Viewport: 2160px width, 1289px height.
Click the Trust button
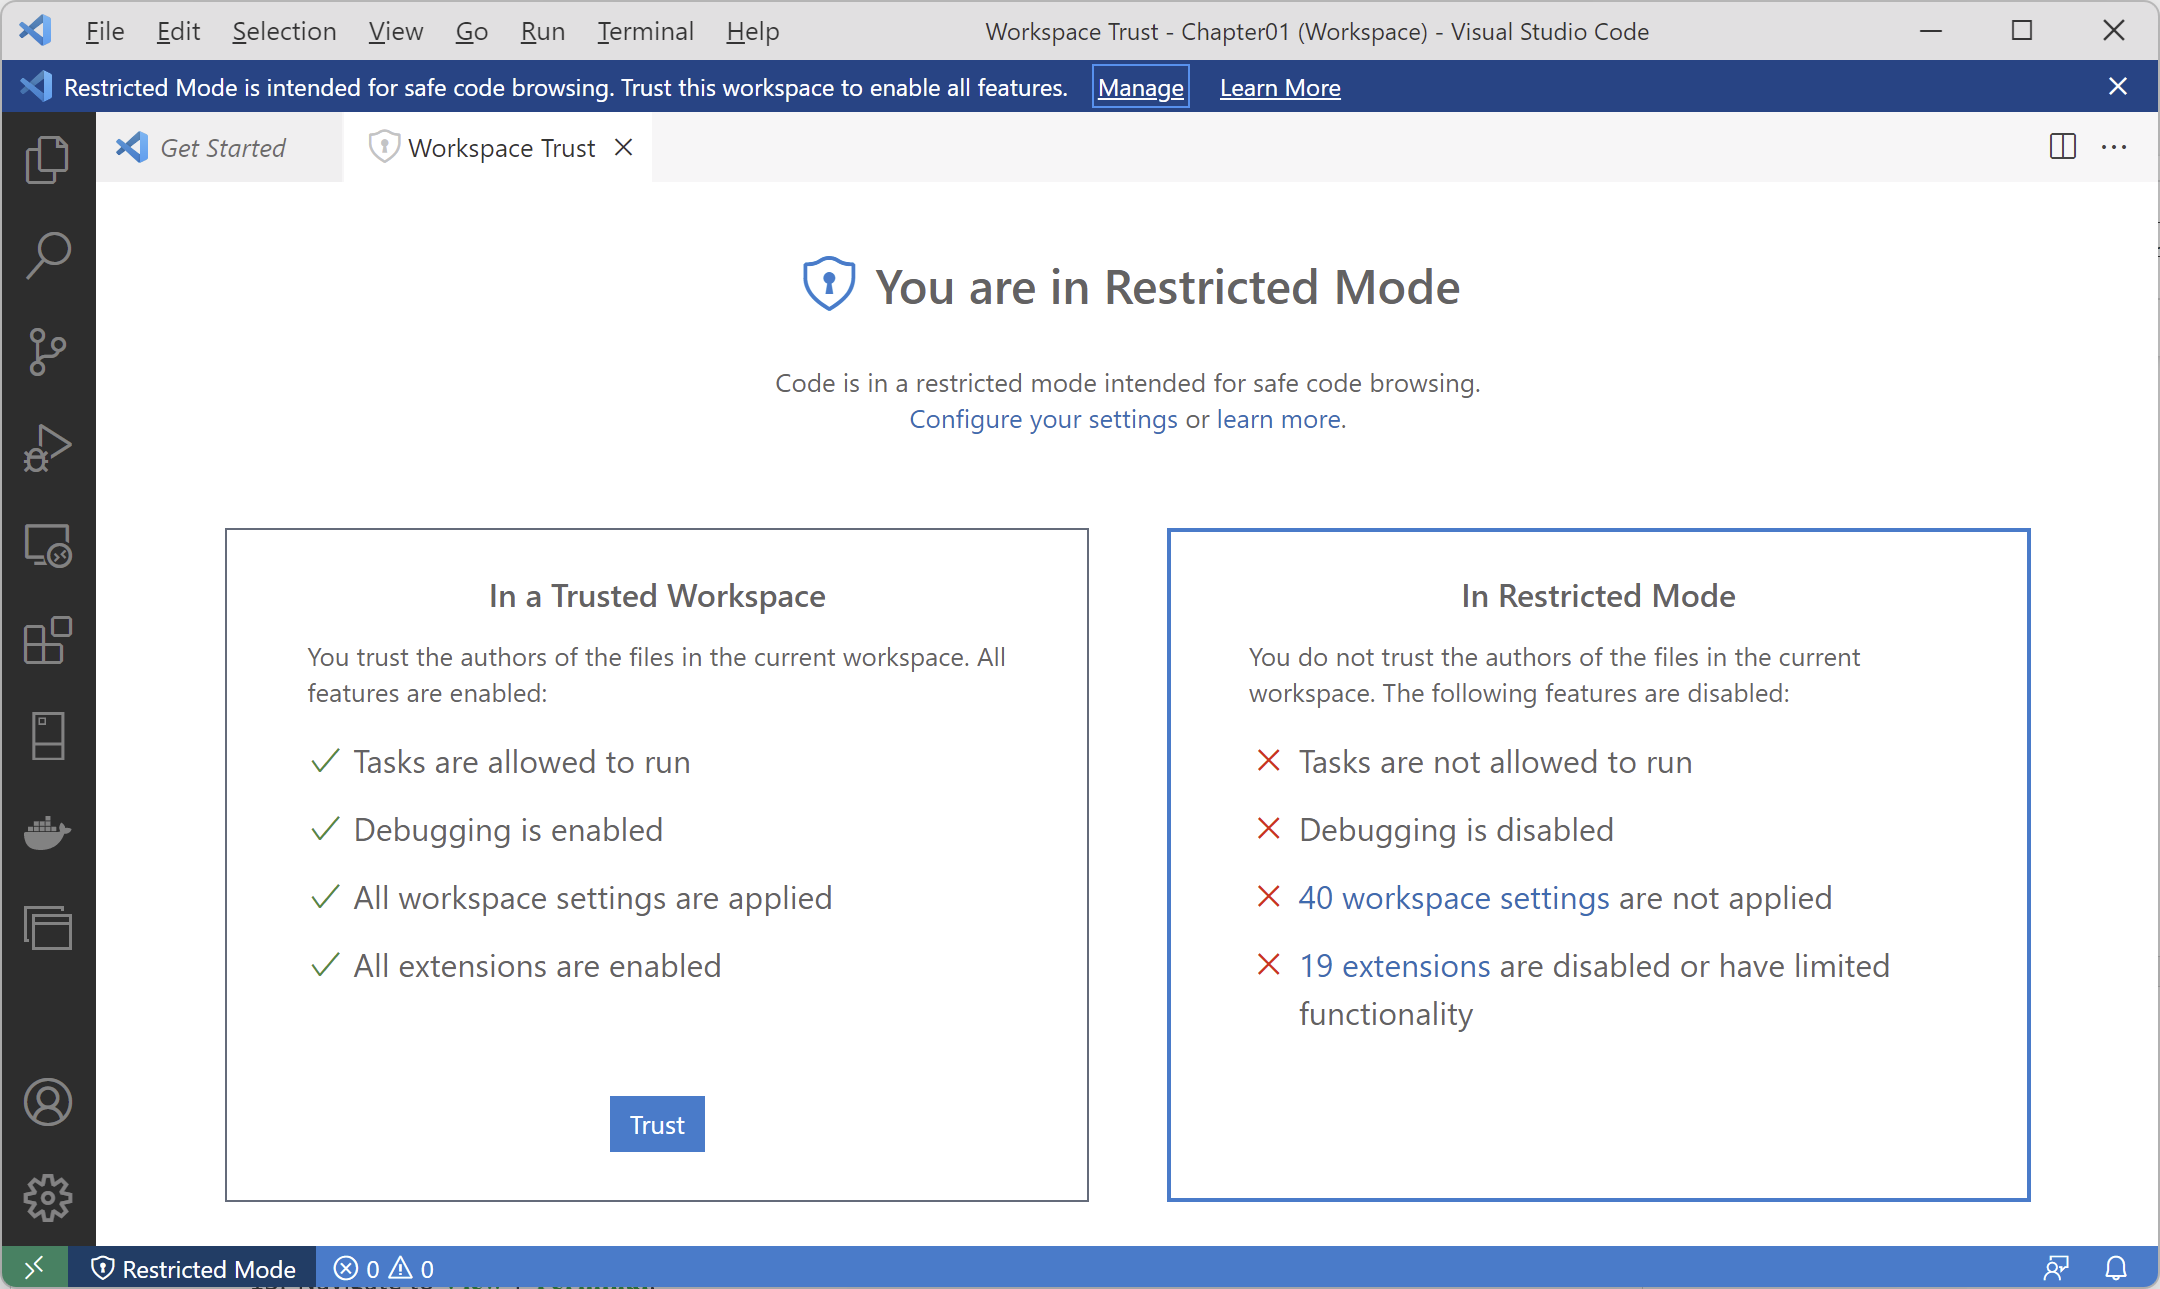click(657, 1124)
